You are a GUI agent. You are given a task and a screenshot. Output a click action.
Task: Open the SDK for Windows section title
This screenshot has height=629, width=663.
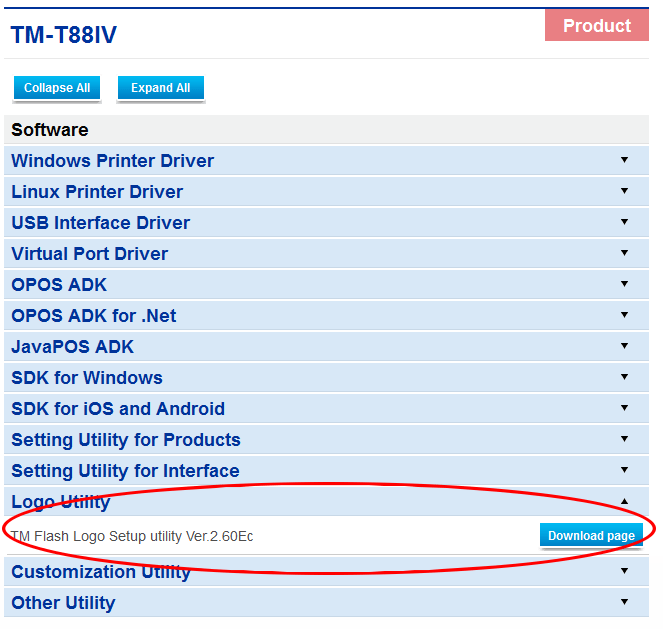87,378
